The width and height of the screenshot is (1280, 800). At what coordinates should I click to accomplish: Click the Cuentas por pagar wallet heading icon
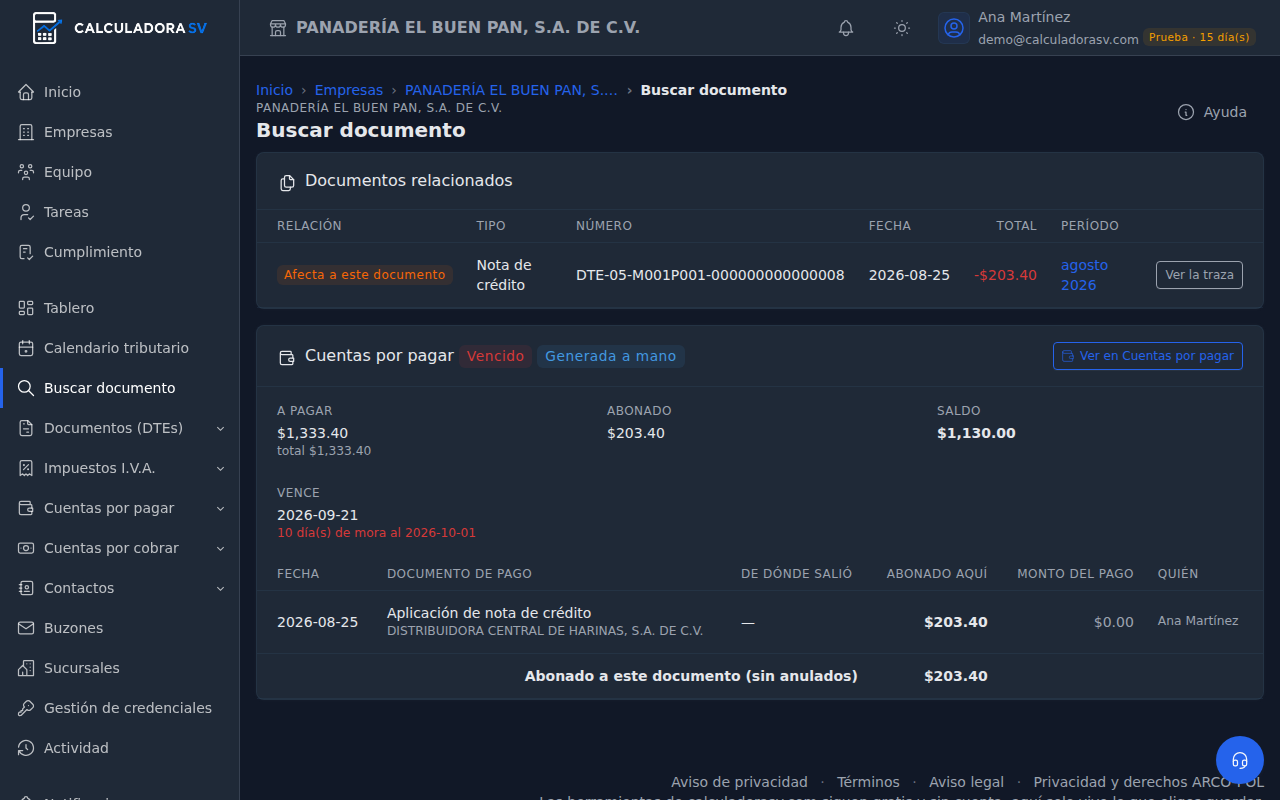(287, 357)
